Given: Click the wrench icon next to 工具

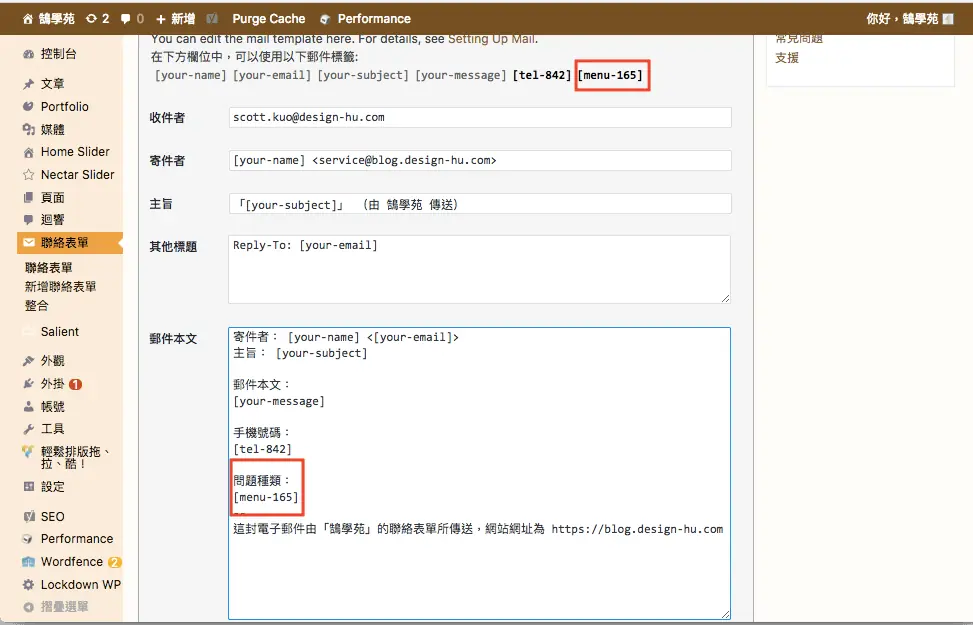Looking at the screenshot, I should pyautogui.click(x=29, y=429).
